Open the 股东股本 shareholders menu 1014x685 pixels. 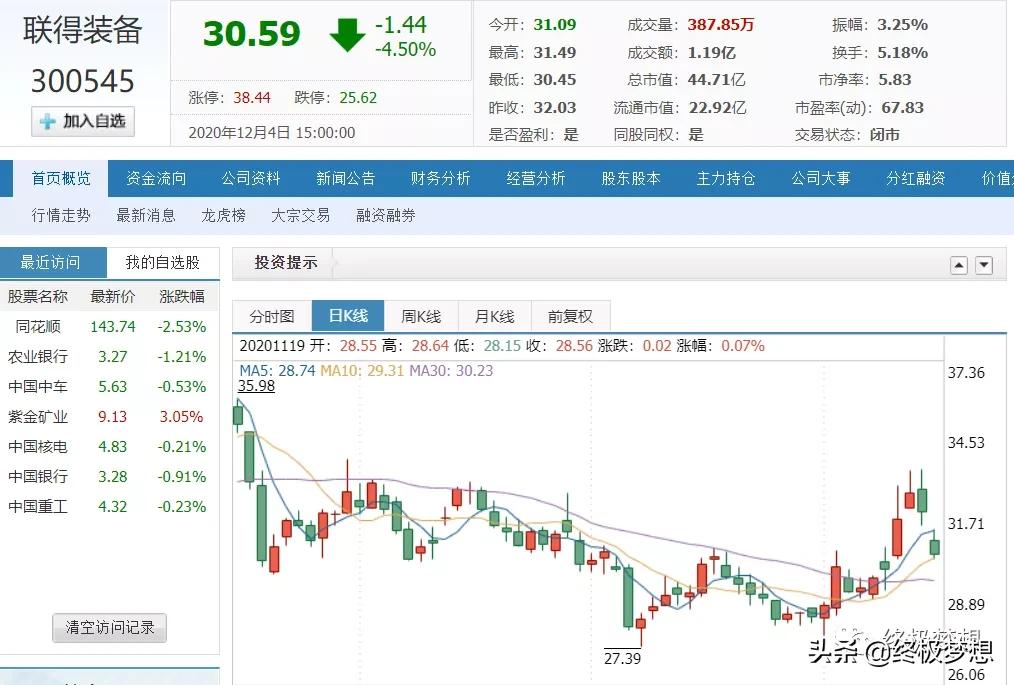[x=630, y=178]
